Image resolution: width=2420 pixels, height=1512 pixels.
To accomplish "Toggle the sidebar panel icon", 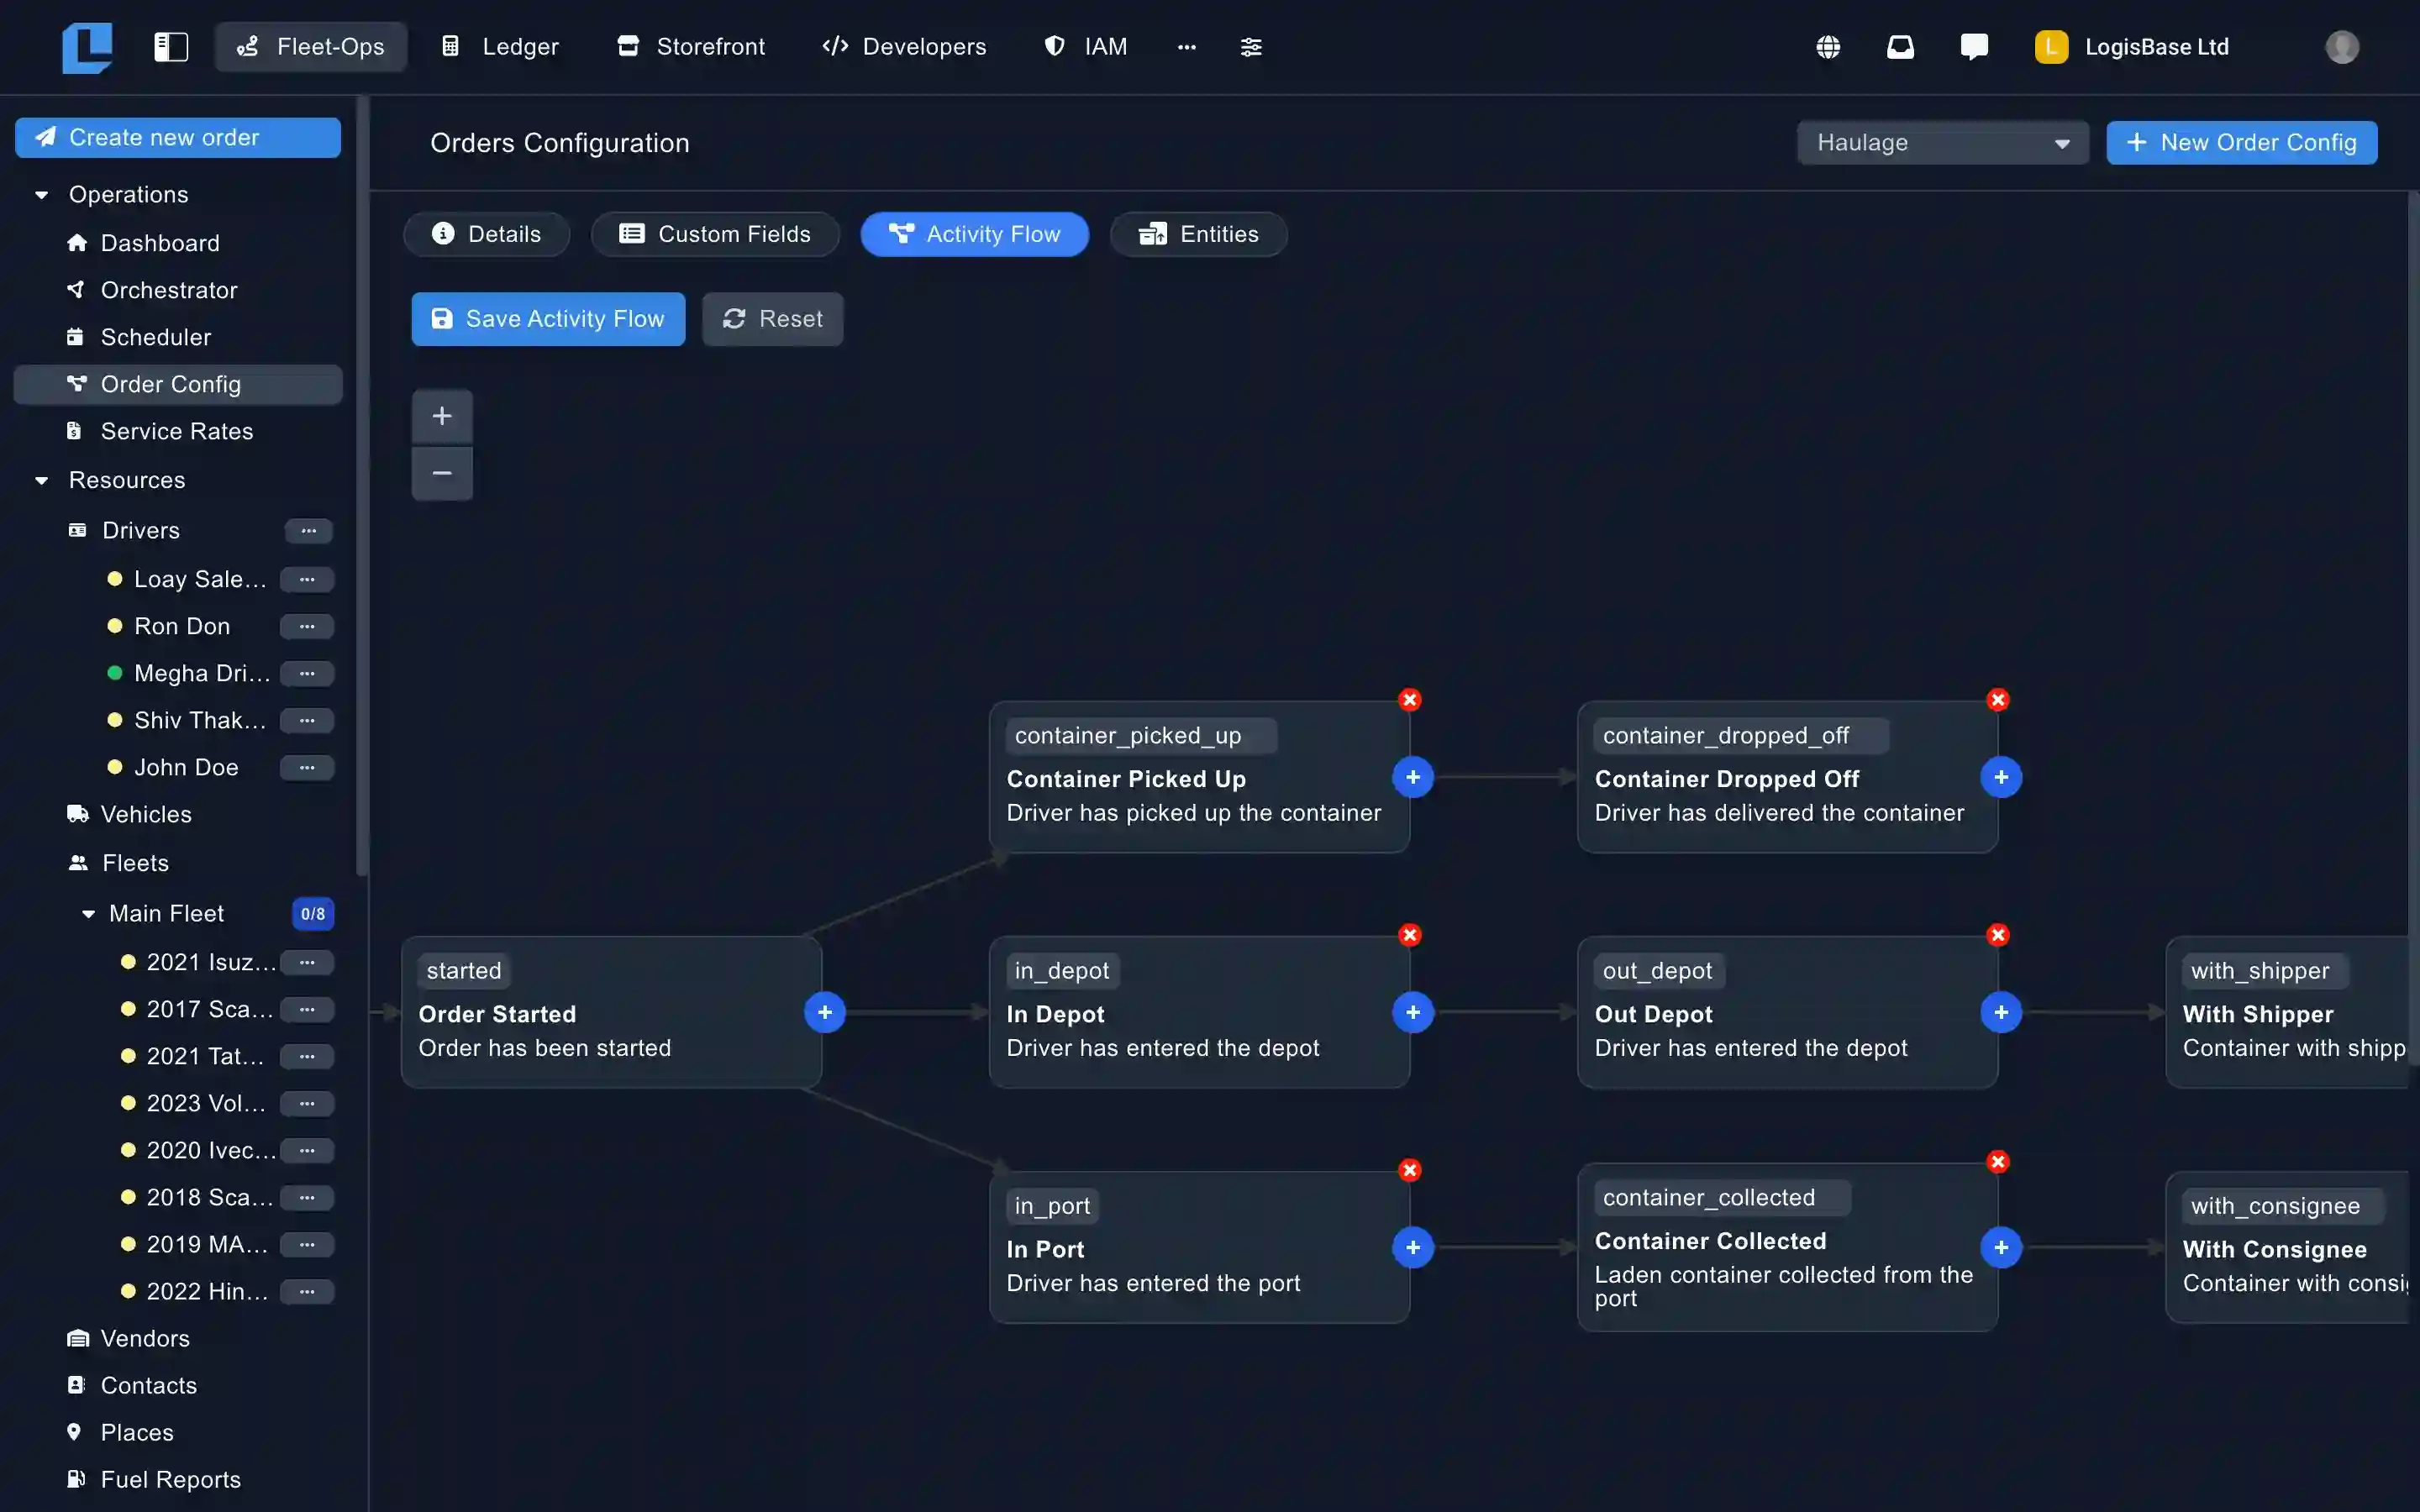I will tap(171, 47).
